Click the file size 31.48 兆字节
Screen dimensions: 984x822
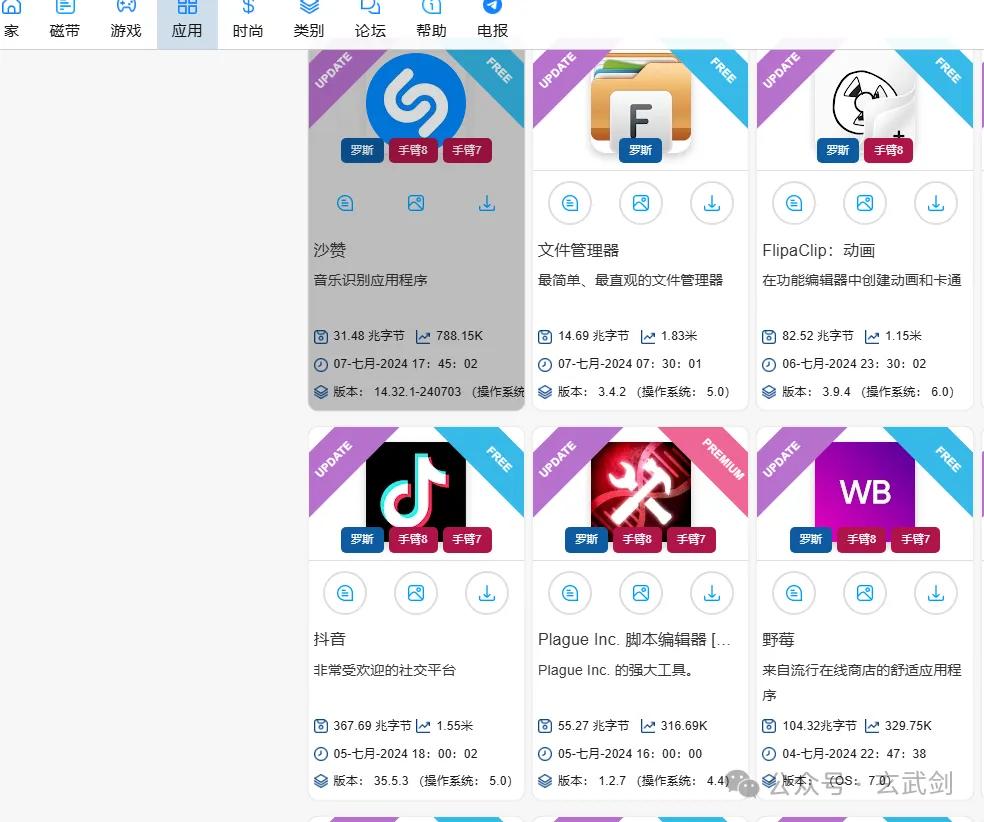(368, 336)
